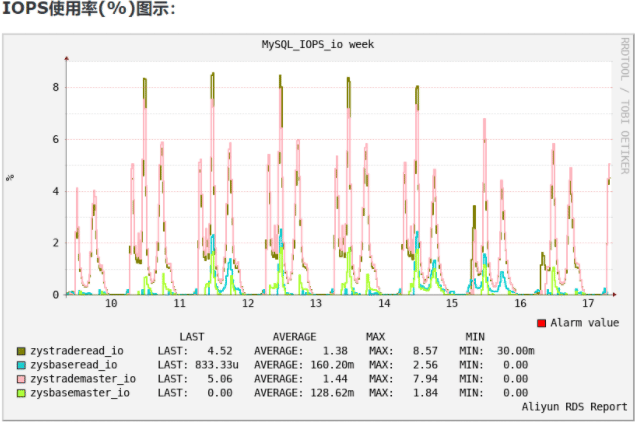641x424 pixels.
Task: Select the zystrademaster_io legend label
Action: [x=83, y=379]
